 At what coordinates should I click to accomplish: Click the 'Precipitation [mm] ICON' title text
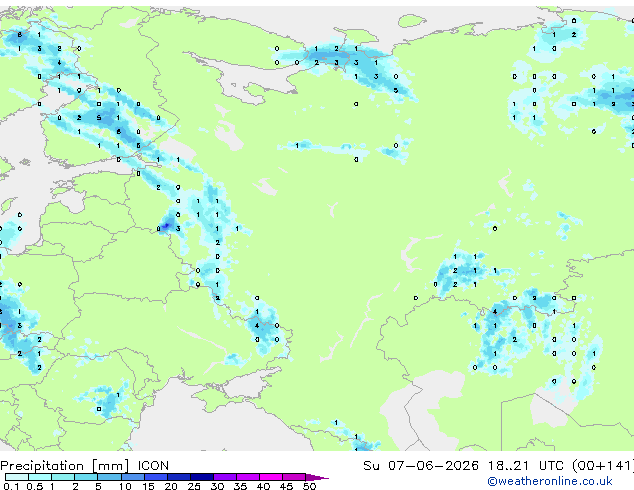(x=85, y=466)
